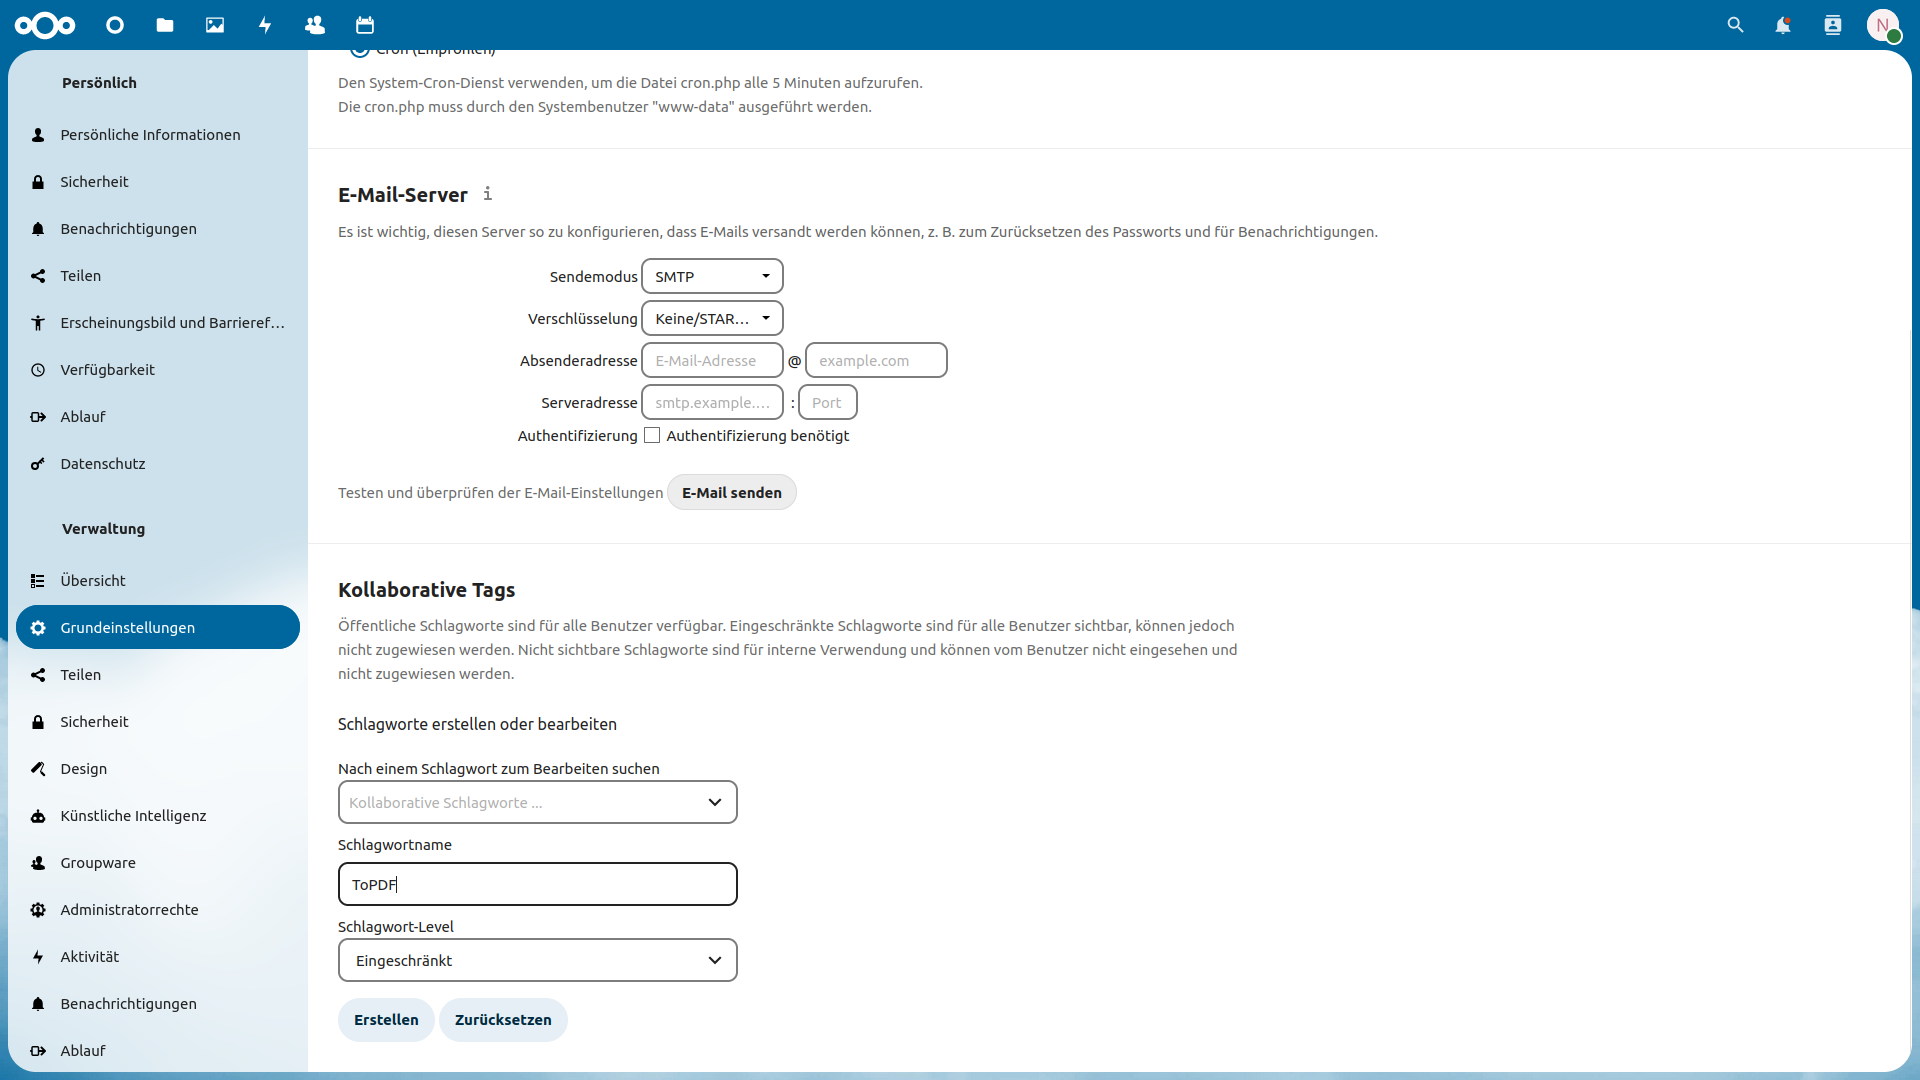This screenshot has width=1920, height=1080.
Task: Open personal Ablauf settings
Action: [x=158, y=417]
